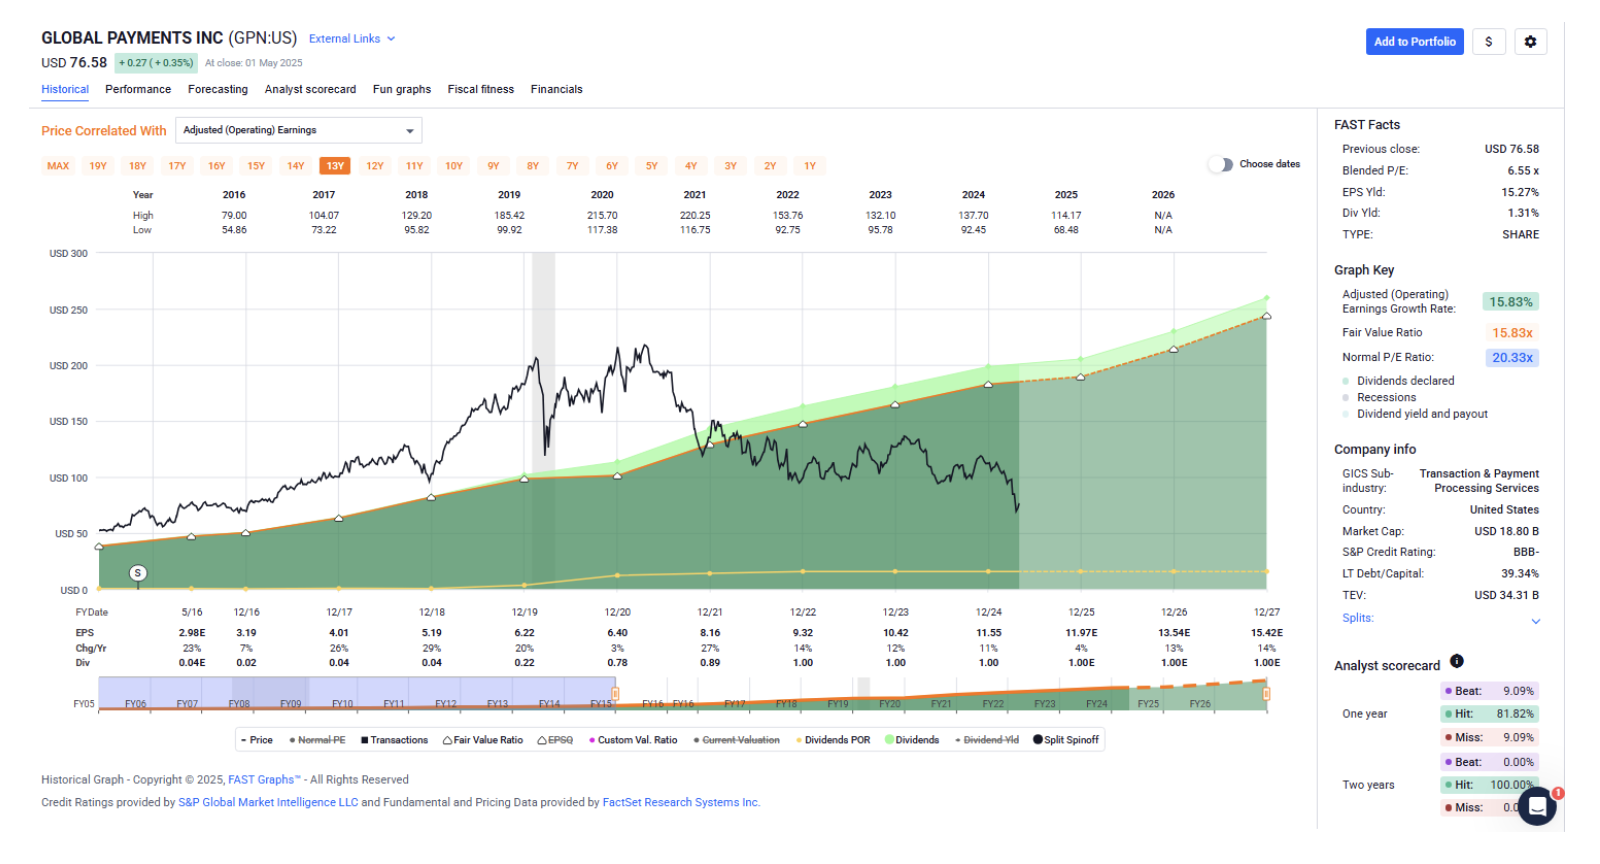Click FY10 in the mini timeline navigator

coord(342,704)
